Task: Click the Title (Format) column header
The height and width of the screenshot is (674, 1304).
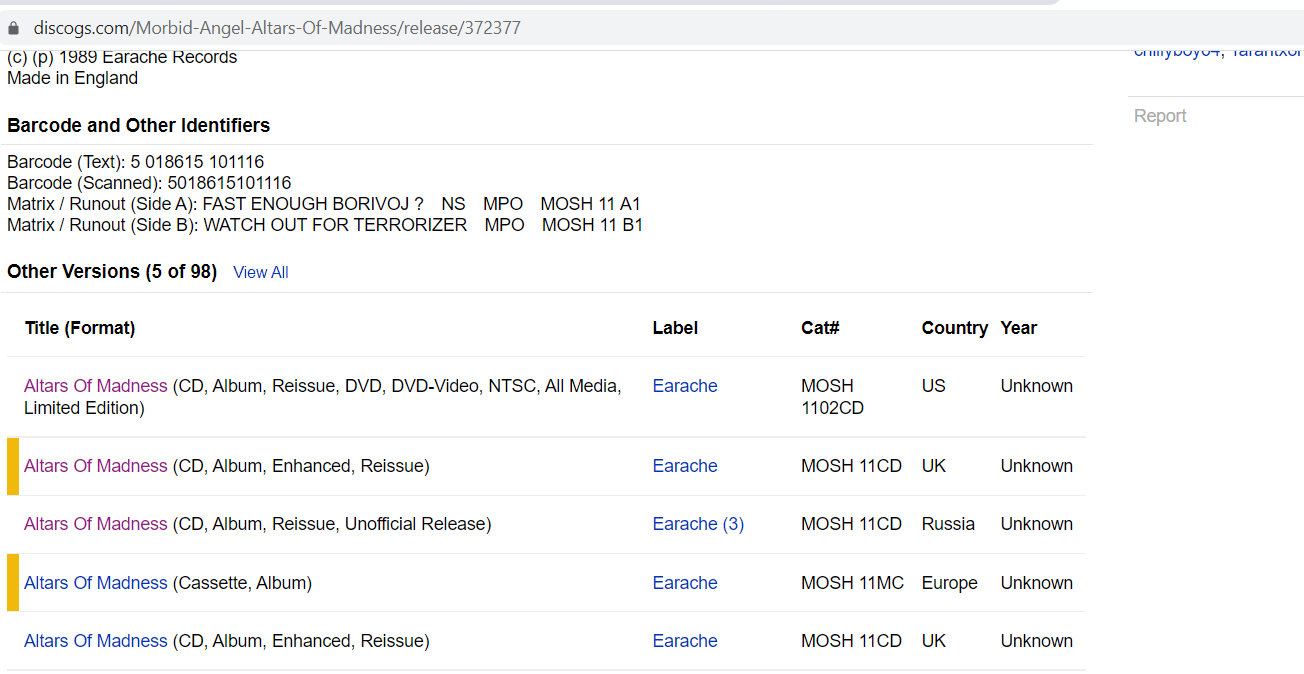Action: 80,328
